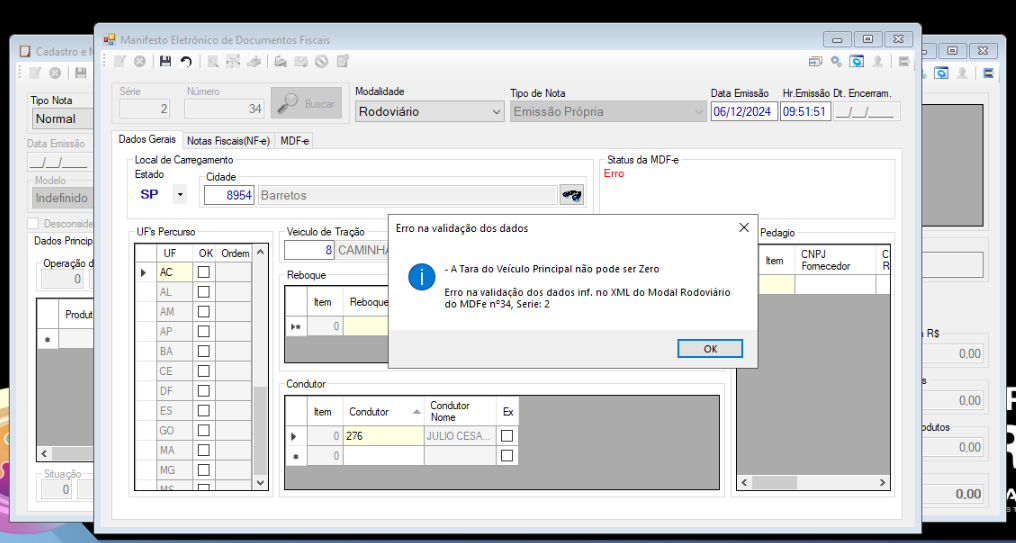Viewport: 1016px width, 543px height.
Task: Check the OK box for BA row
Action: point(203,351)
